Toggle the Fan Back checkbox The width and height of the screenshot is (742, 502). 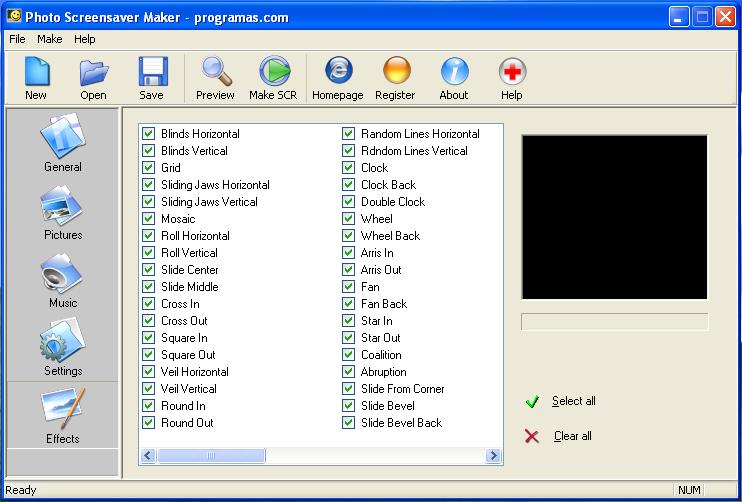click(349, 304)
